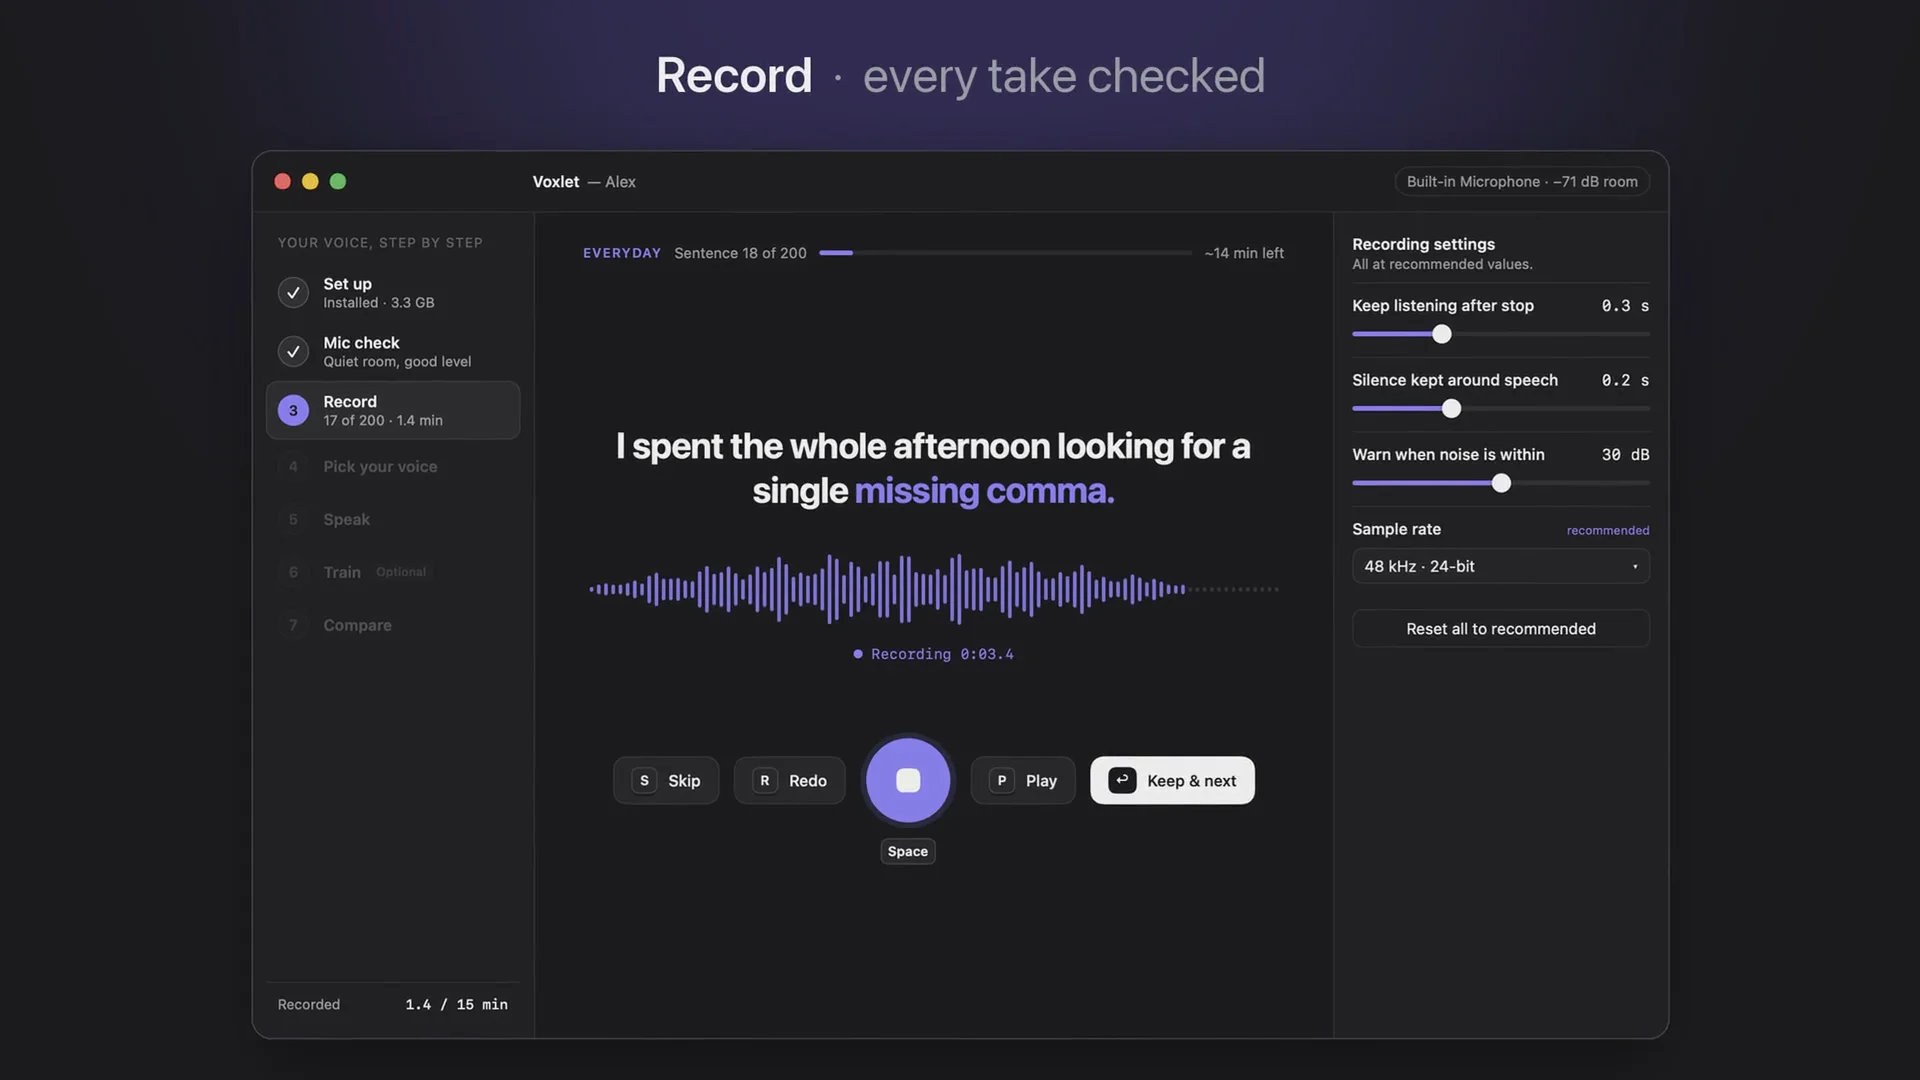Click the Space shortcut label under stop

click(x=907, y=851)
